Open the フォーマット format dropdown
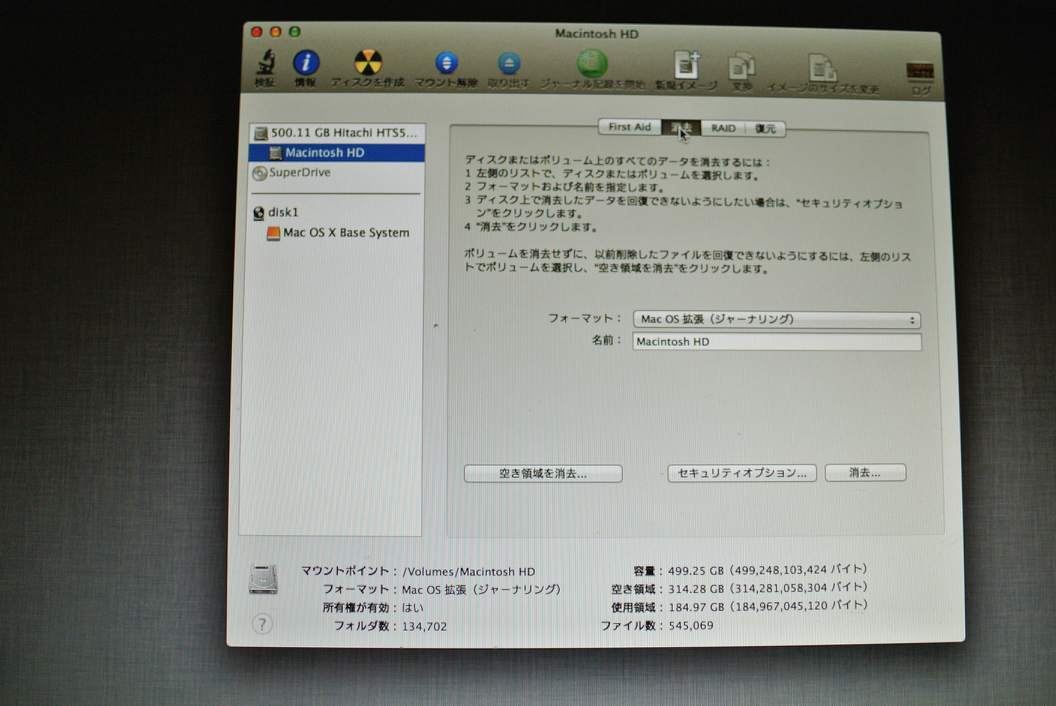 (777, 319)
